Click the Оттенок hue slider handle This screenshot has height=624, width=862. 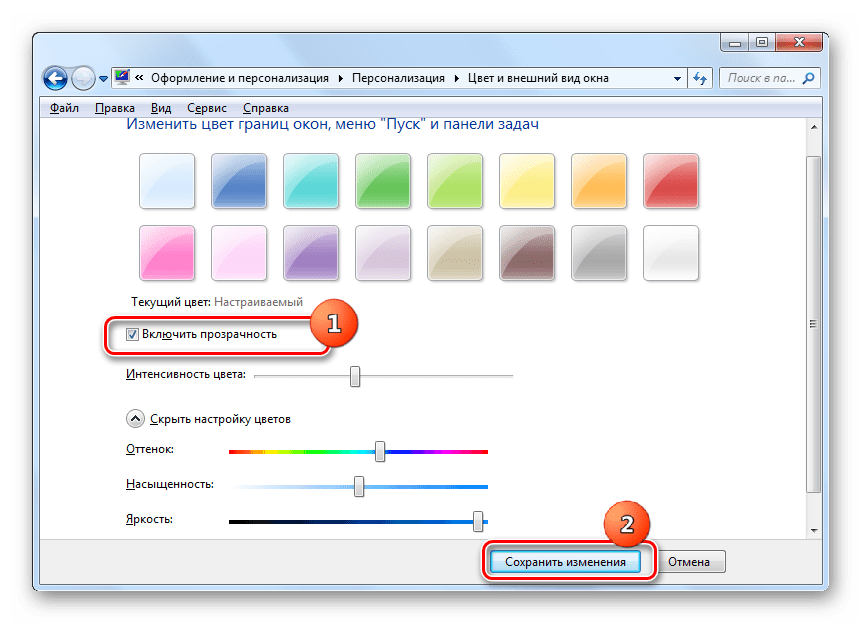[x=380, y=451]
